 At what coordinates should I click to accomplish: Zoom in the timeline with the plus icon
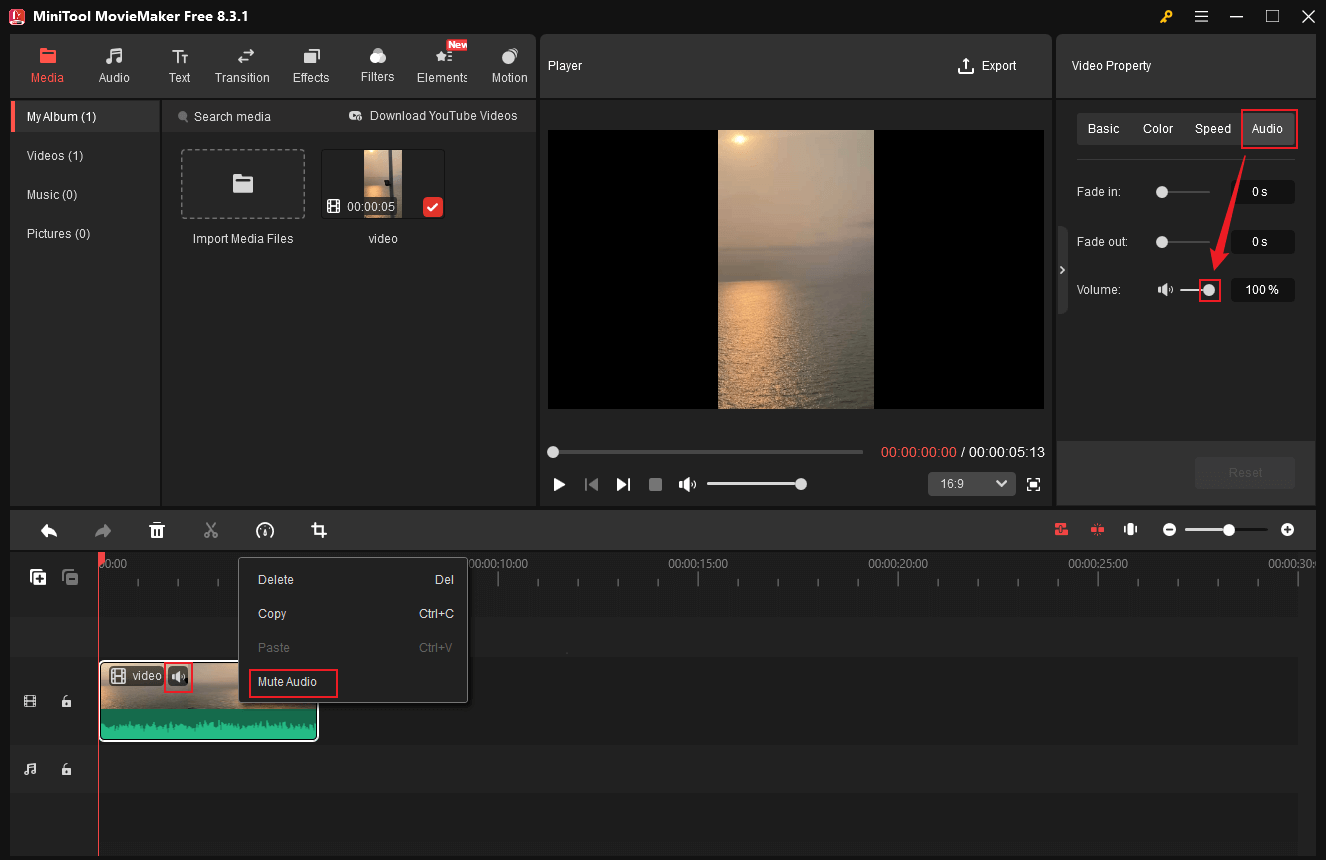click(1287, 529)
